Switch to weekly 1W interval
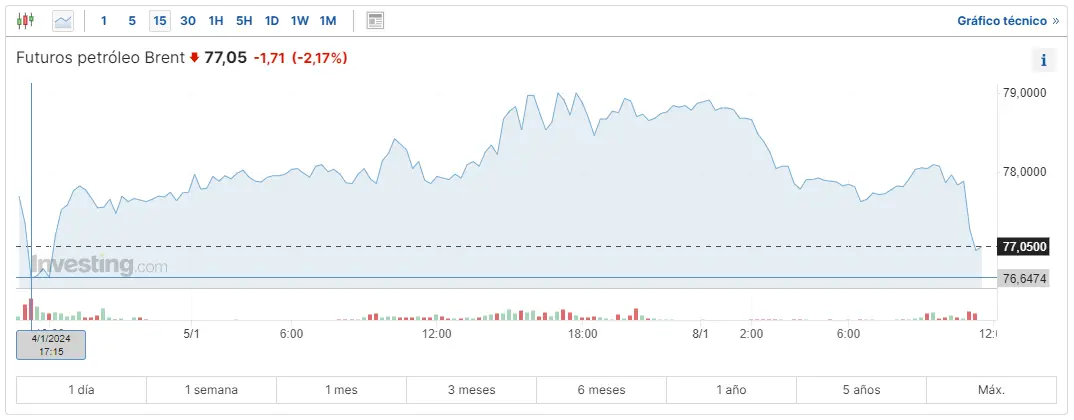Image resolution: width=1074 pixels, height=420 pixels. 300,20
